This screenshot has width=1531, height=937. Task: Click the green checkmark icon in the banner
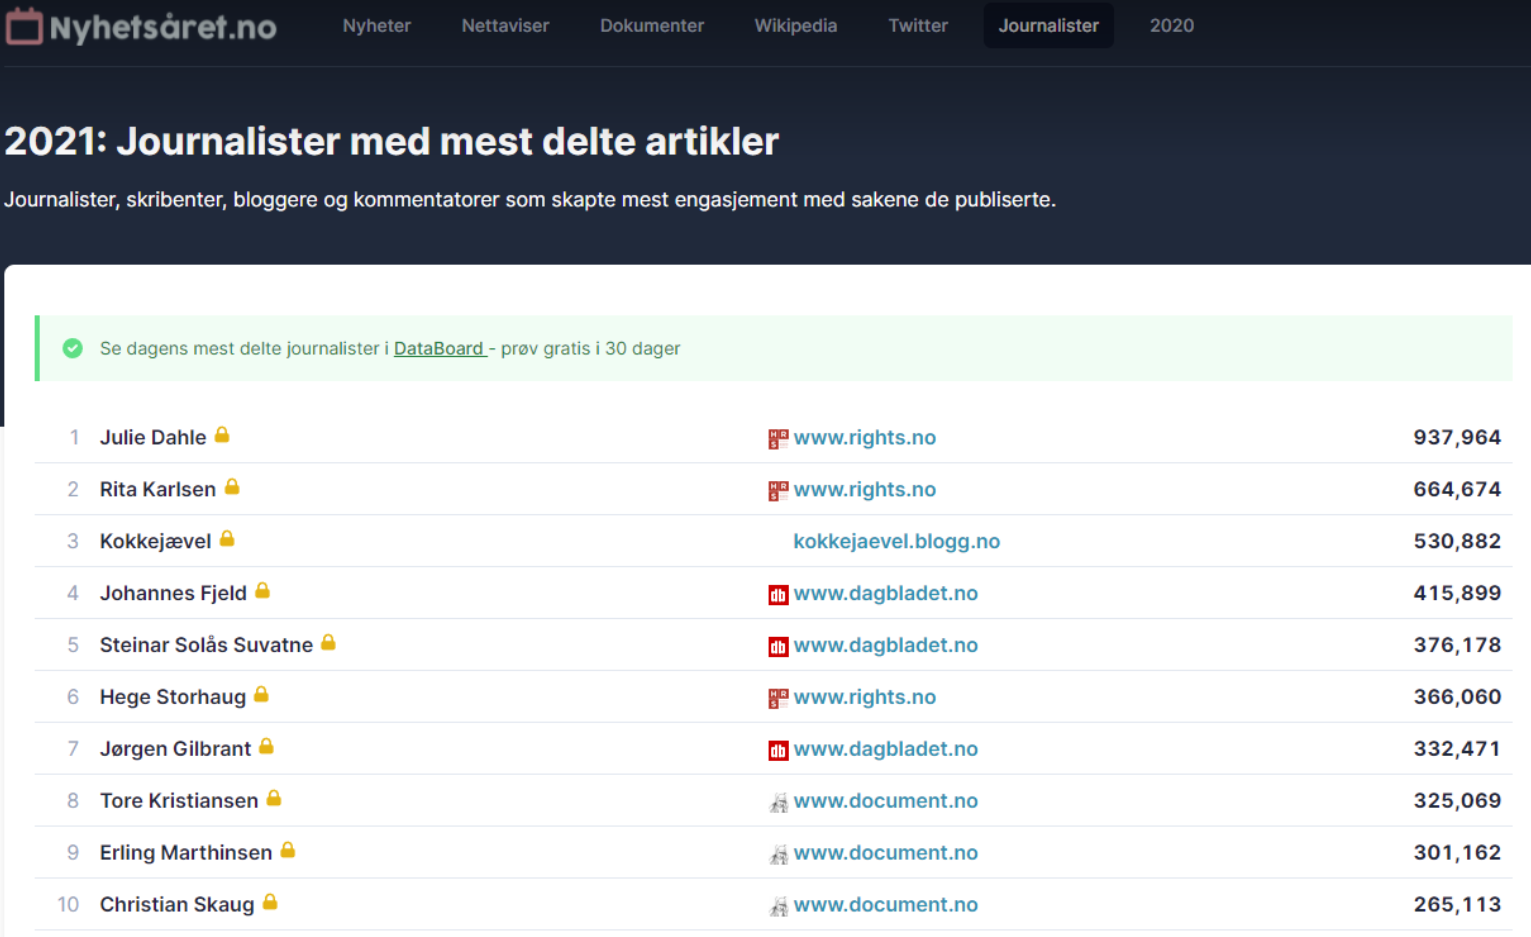coord(73,348)
